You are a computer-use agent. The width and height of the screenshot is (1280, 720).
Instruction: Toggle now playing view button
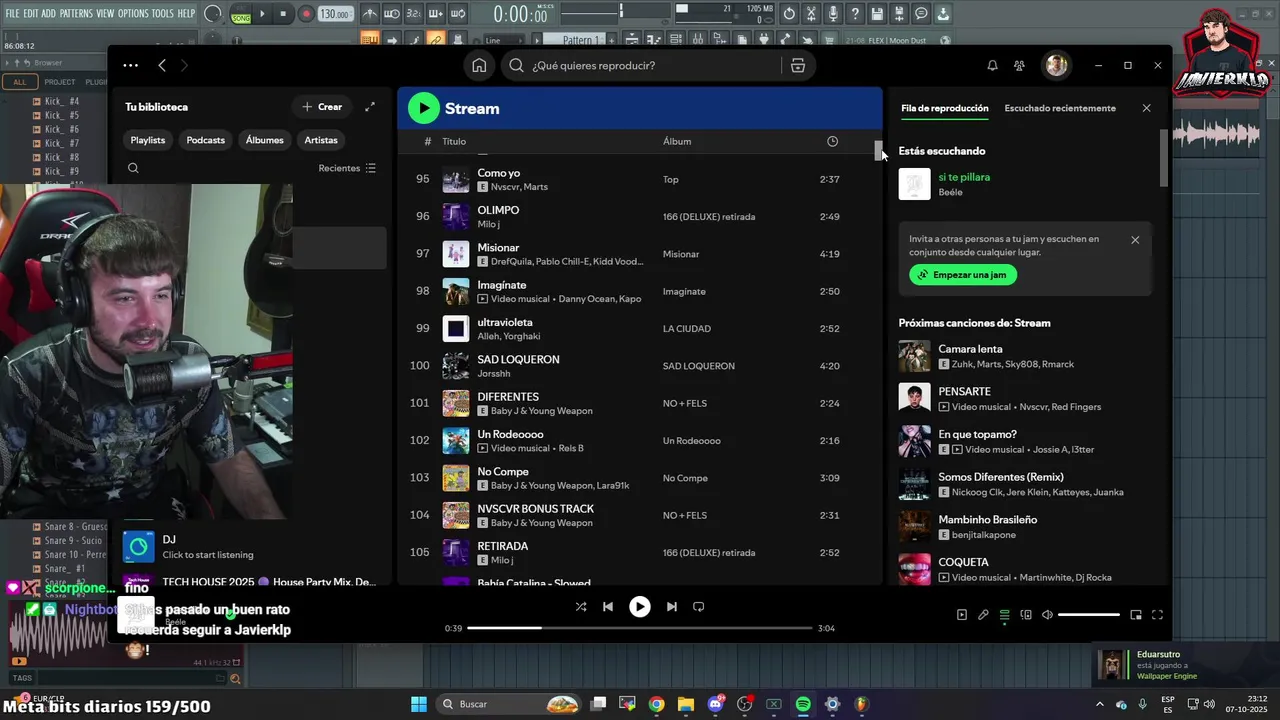tap(962, 615)
